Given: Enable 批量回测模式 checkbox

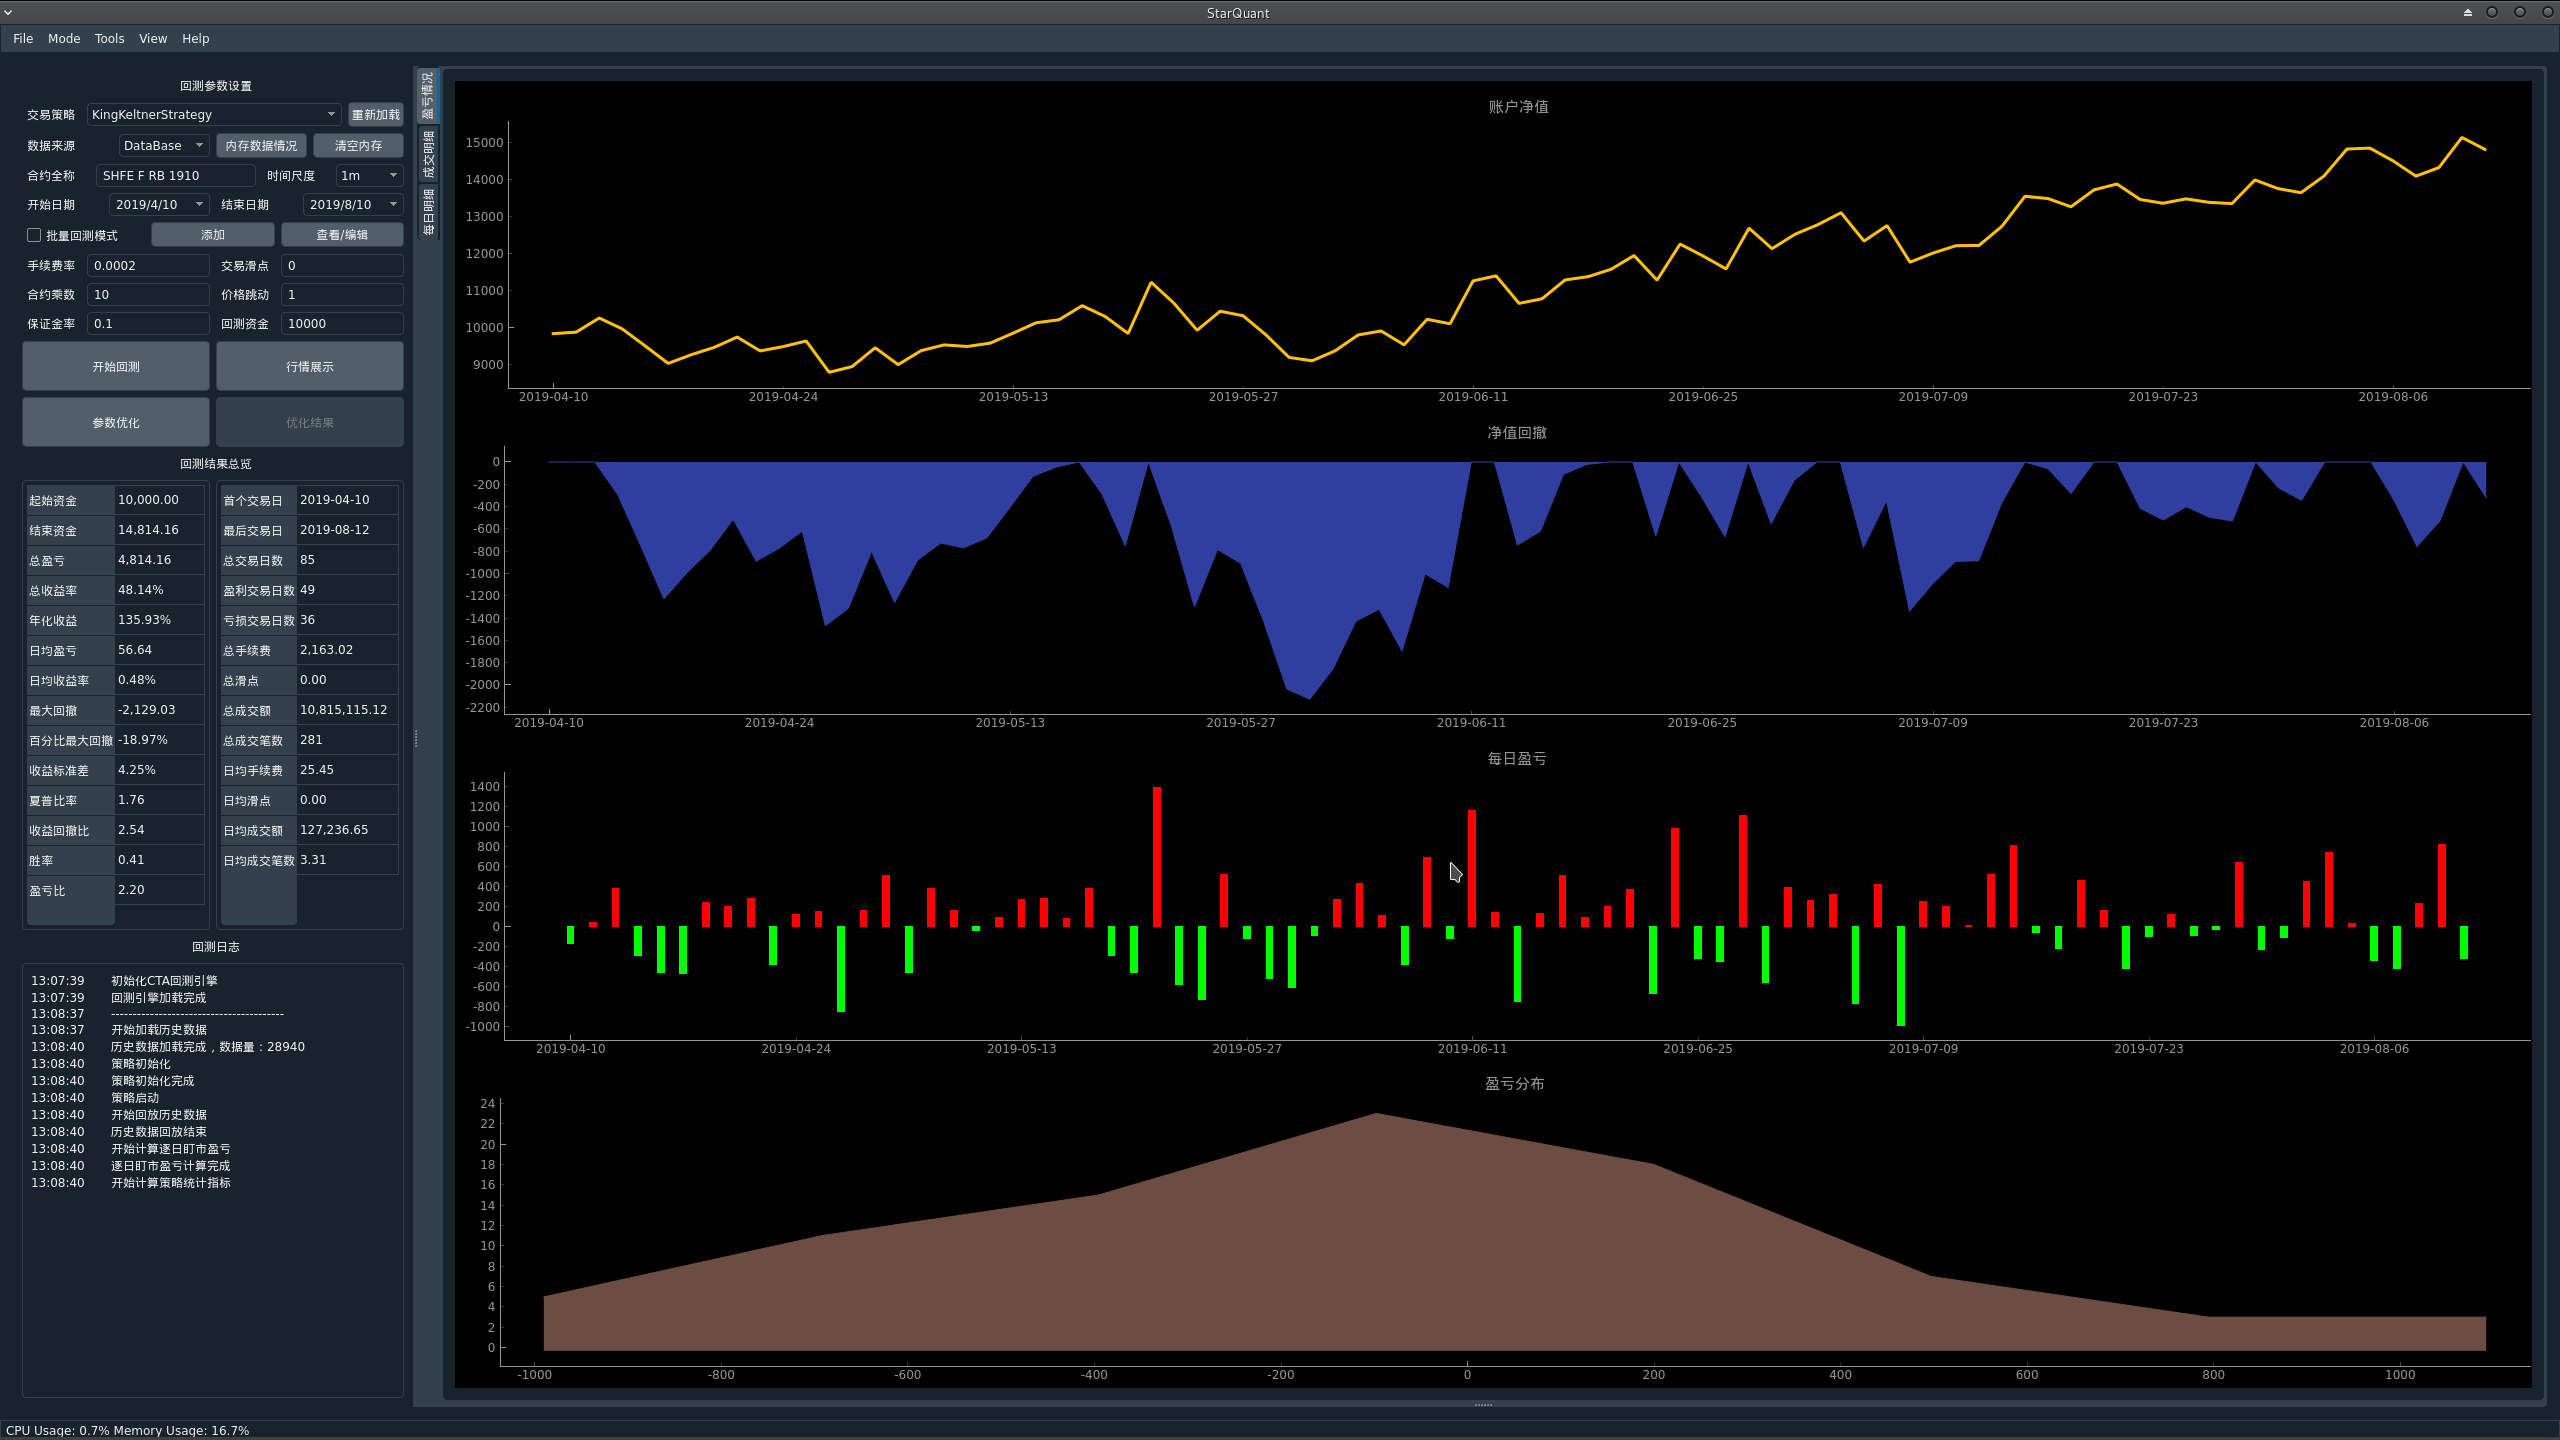Looking at the screenshot, I should coord(34,235).
